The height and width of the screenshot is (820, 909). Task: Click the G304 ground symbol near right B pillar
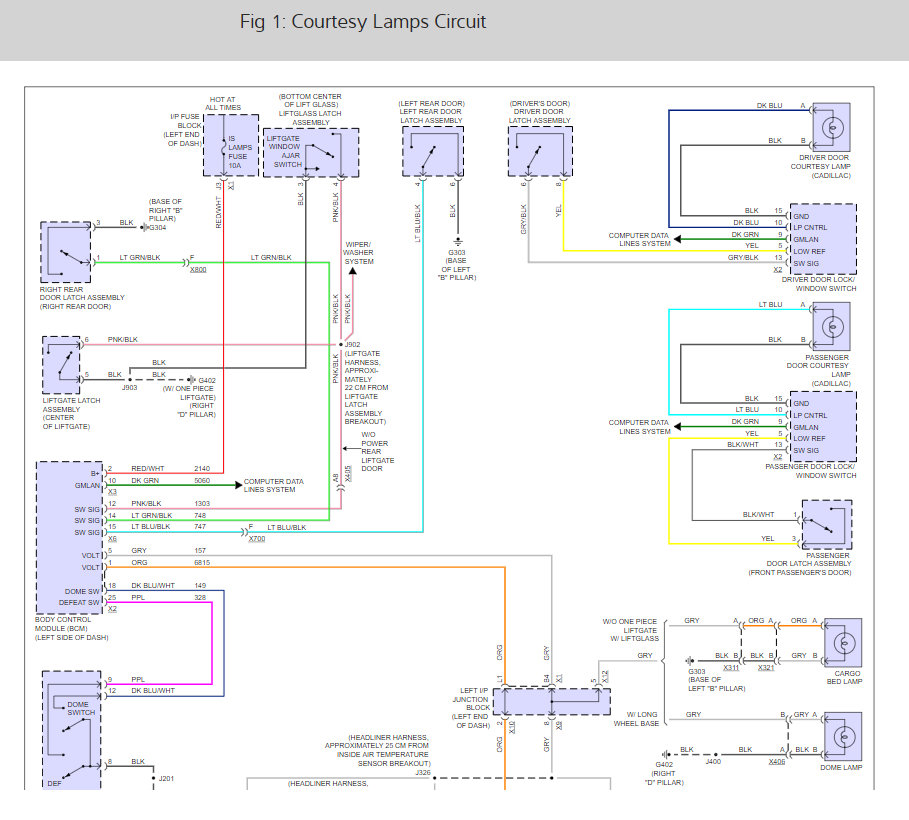click(144, 227)
